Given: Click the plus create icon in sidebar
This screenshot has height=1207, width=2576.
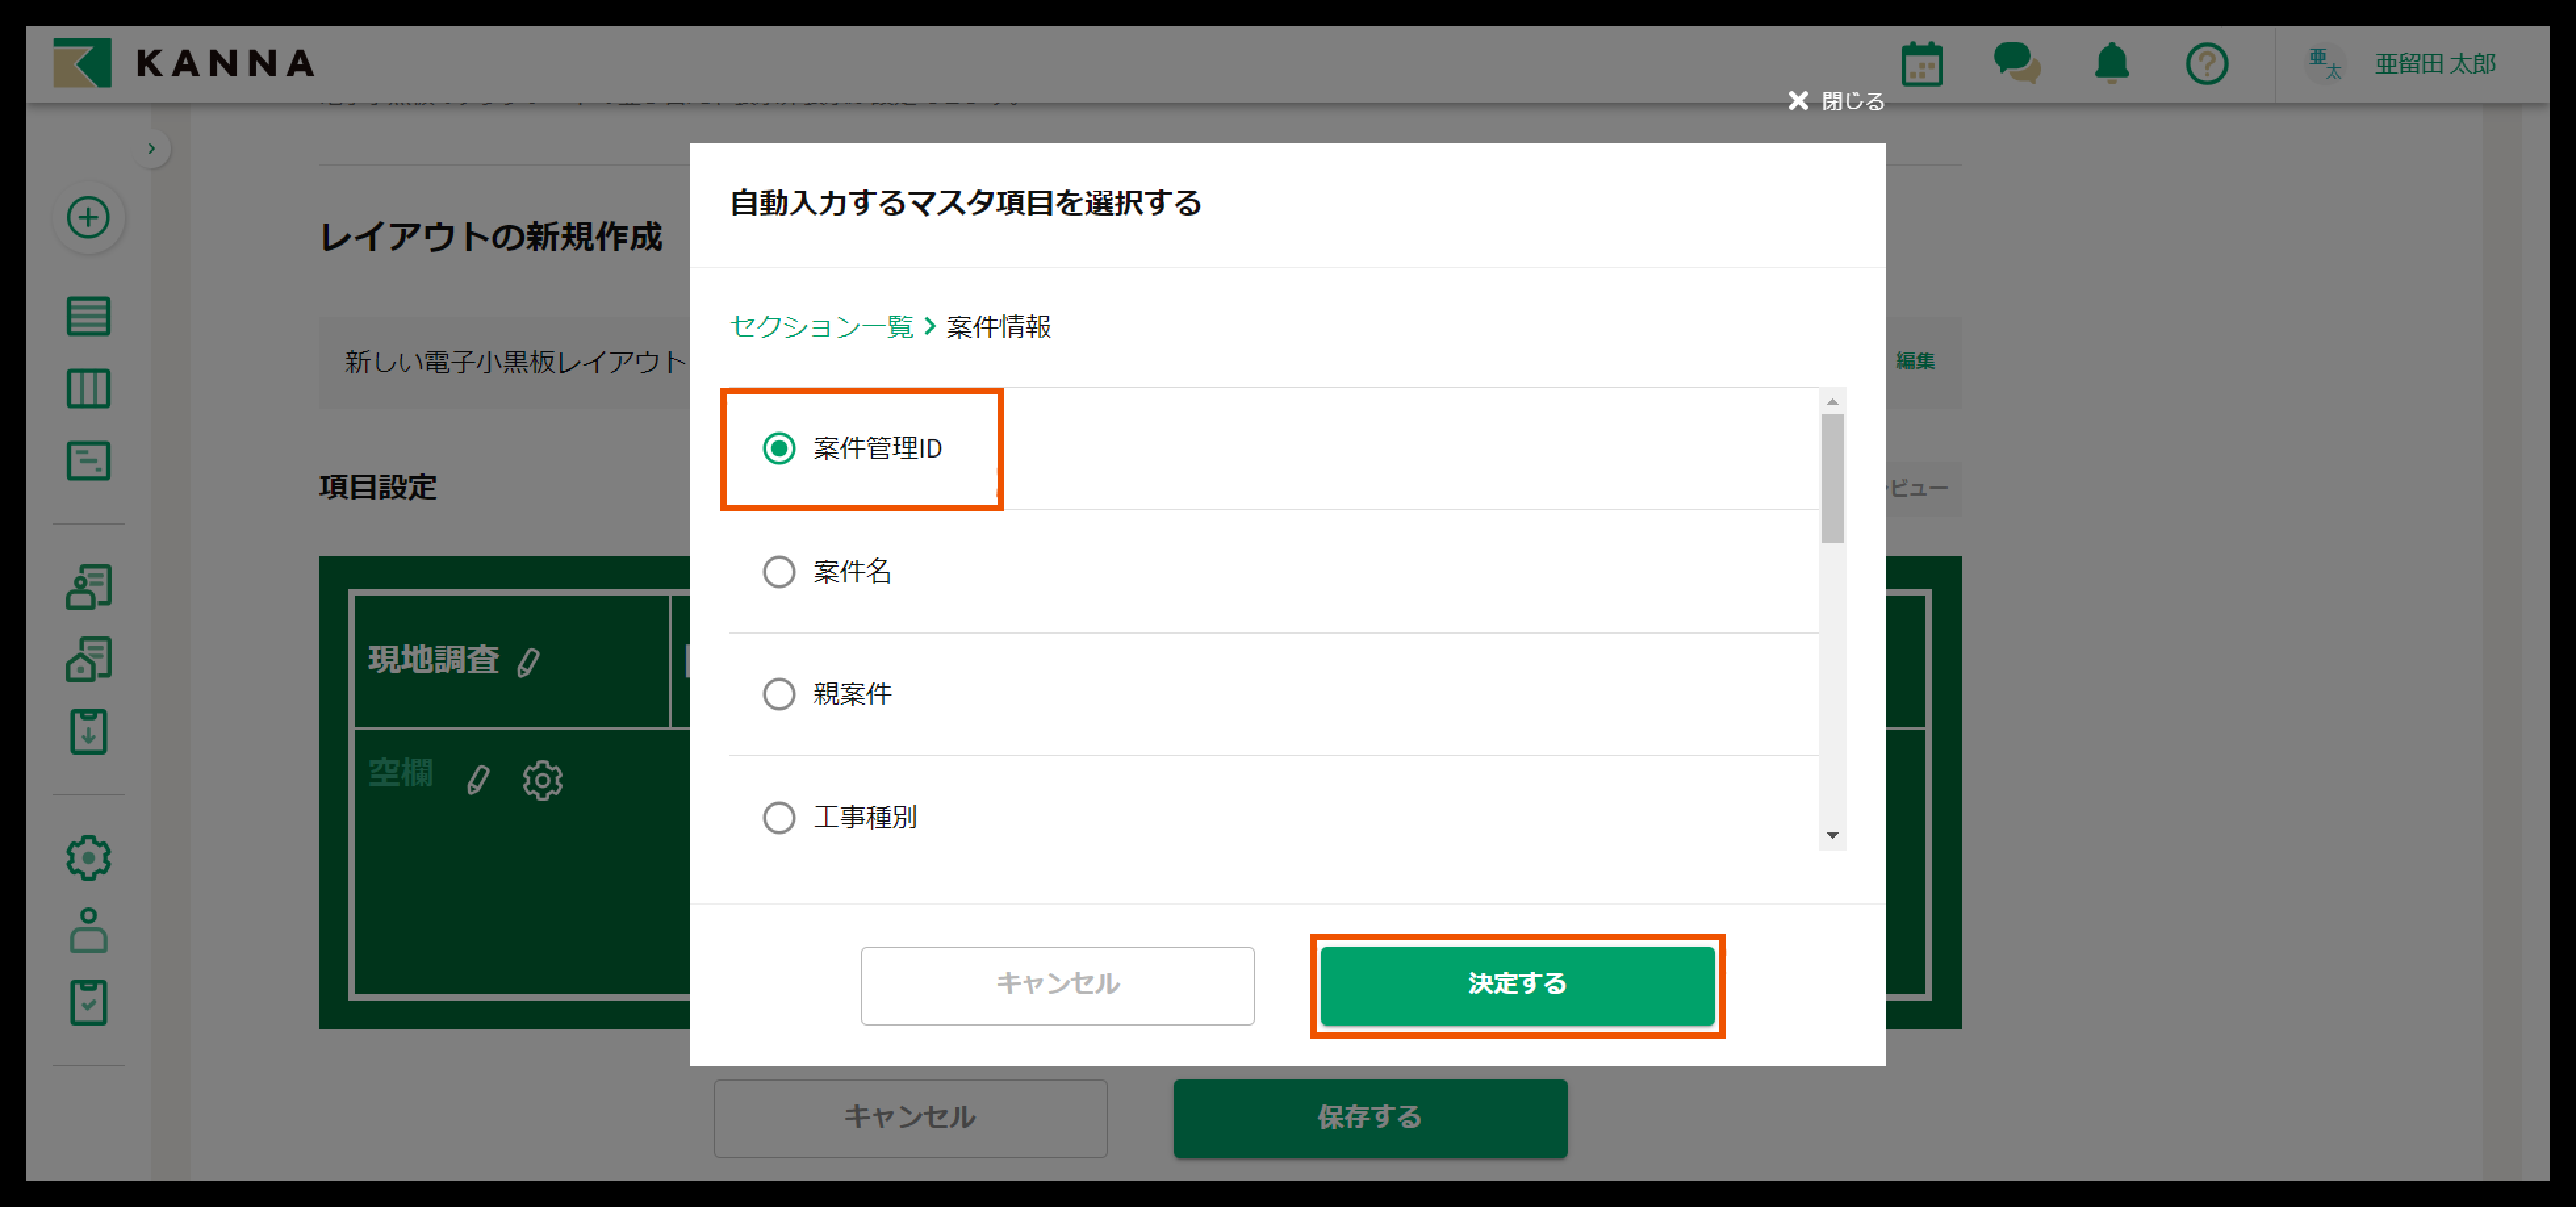Looking at the screenshot, I should tap(88, 217).
